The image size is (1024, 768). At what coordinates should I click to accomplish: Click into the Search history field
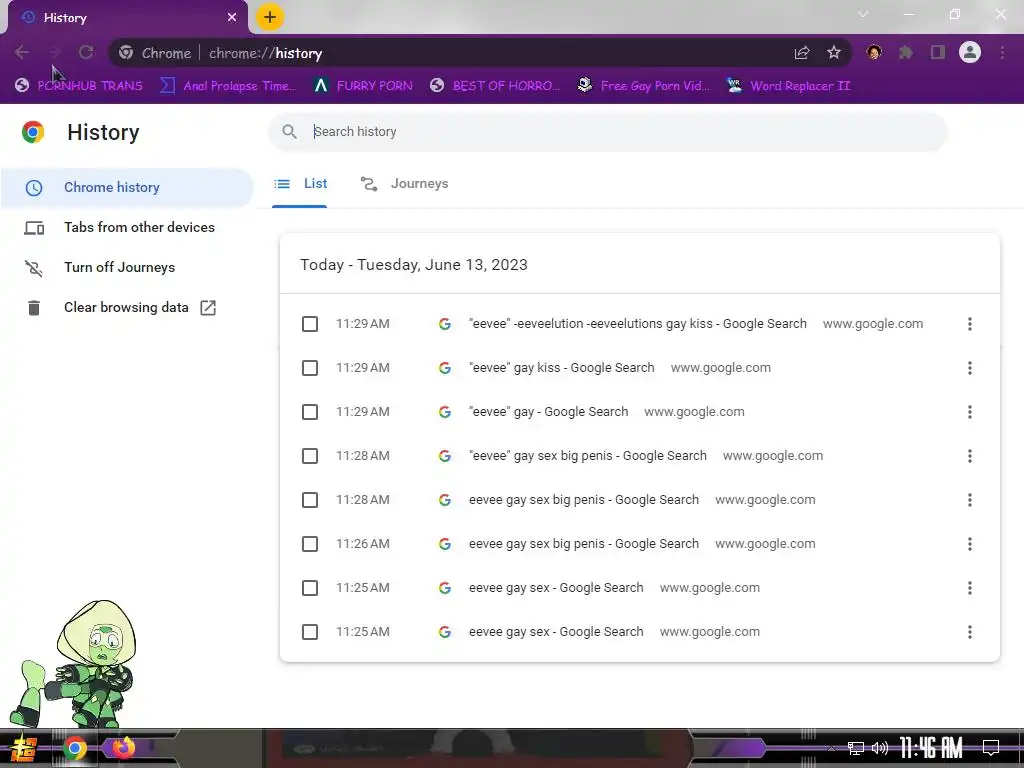(x=607, y=132)
